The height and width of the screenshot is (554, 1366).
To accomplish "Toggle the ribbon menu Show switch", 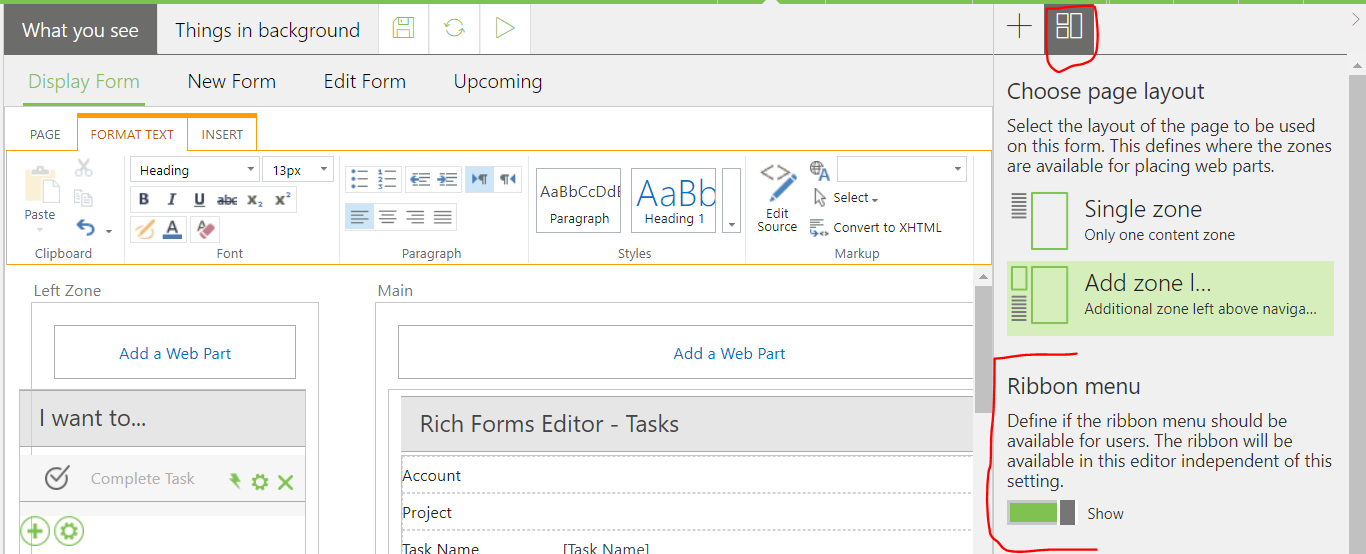I will [x=1040, y=513].
